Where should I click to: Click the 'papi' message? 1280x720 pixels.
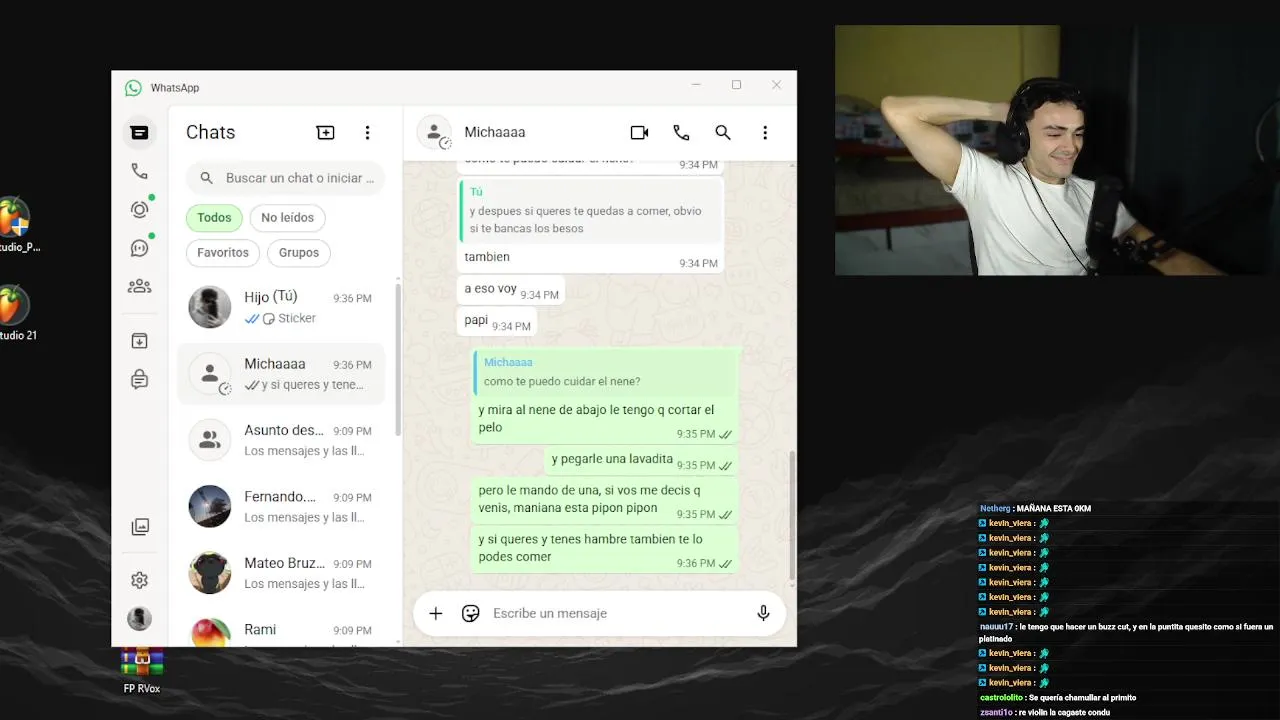[496, 321]
